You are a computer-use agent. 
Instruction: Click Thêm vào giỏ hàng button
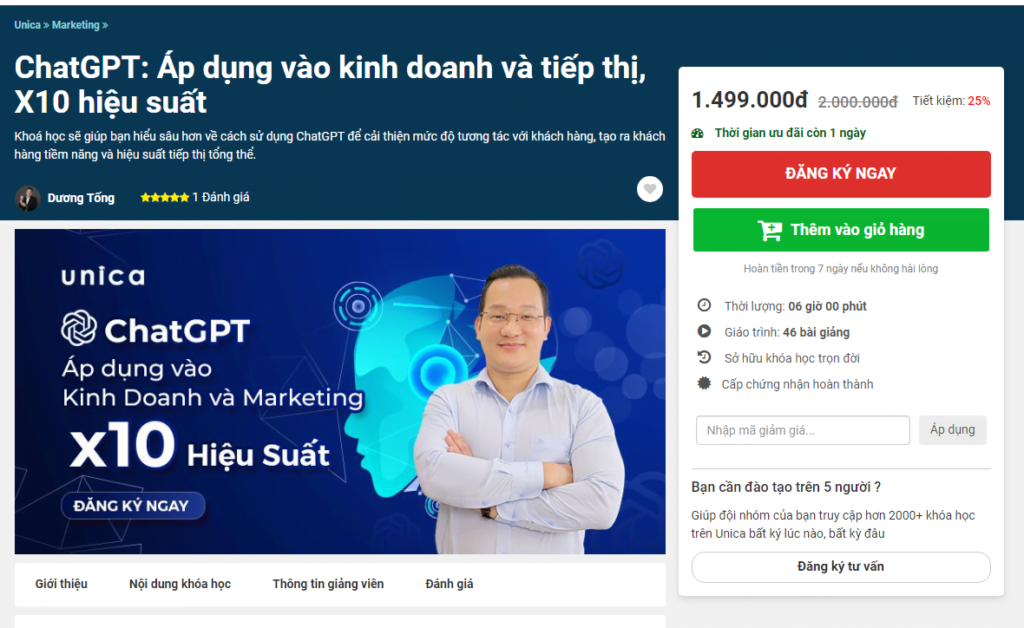pyautogui.click(x=841, y=230)
